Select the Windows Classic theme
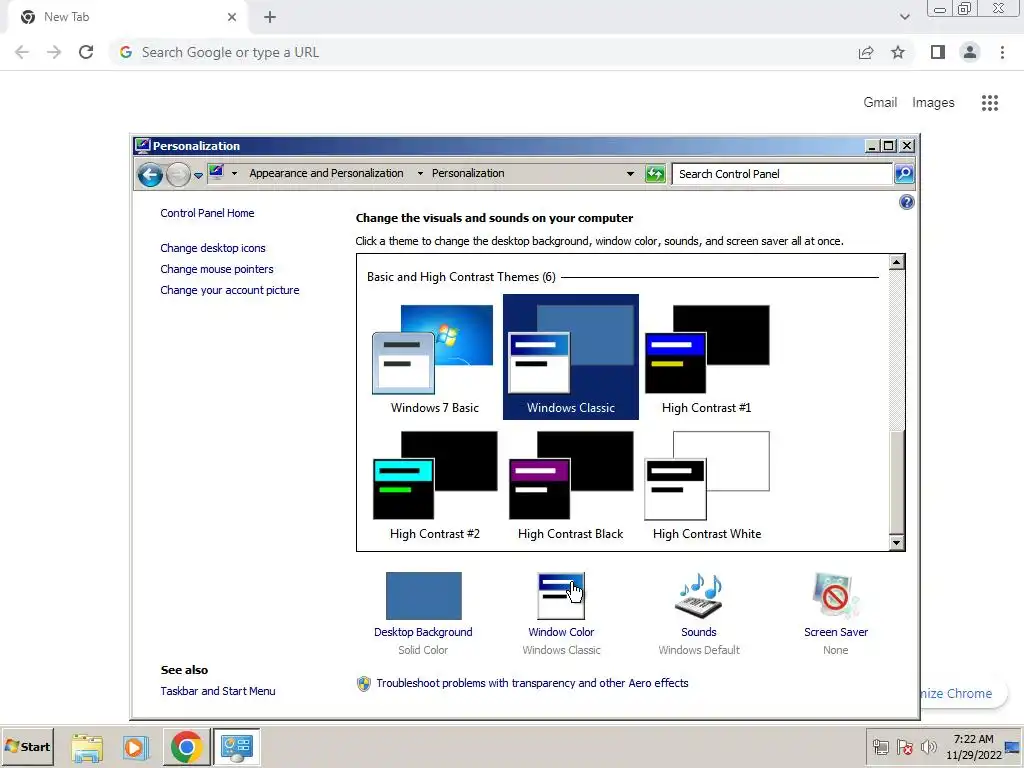This screenshot has width=1024, height=768. [571, 357]
